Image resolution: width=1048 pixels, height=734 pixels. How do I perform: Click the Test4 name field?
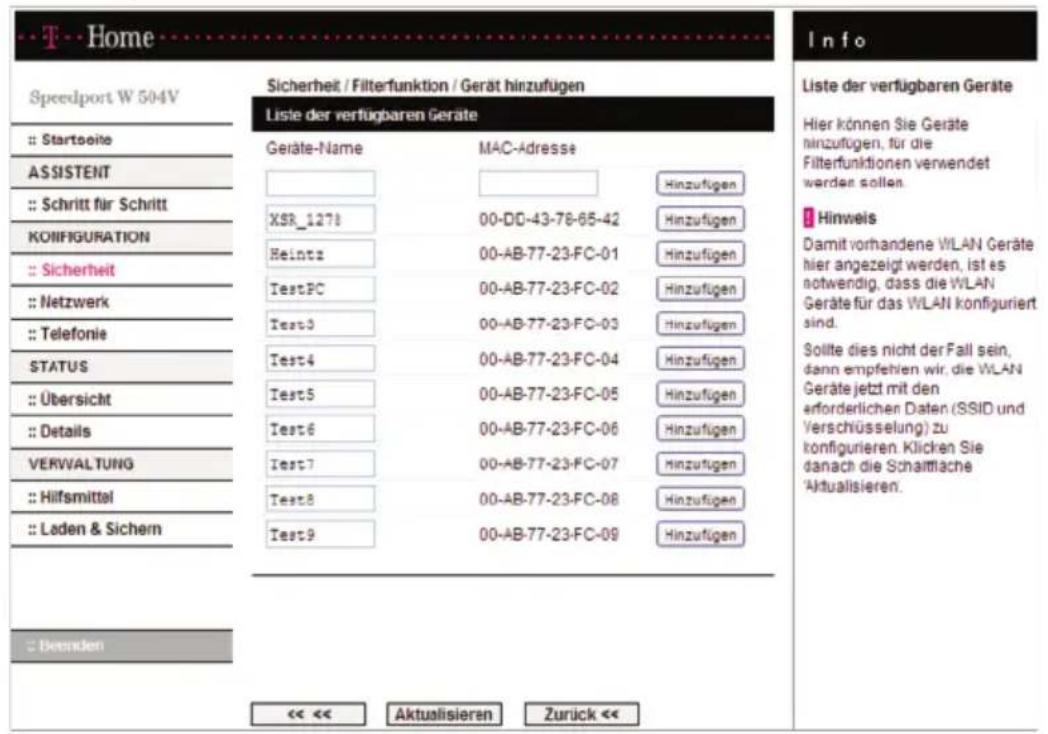coord(320,360)
